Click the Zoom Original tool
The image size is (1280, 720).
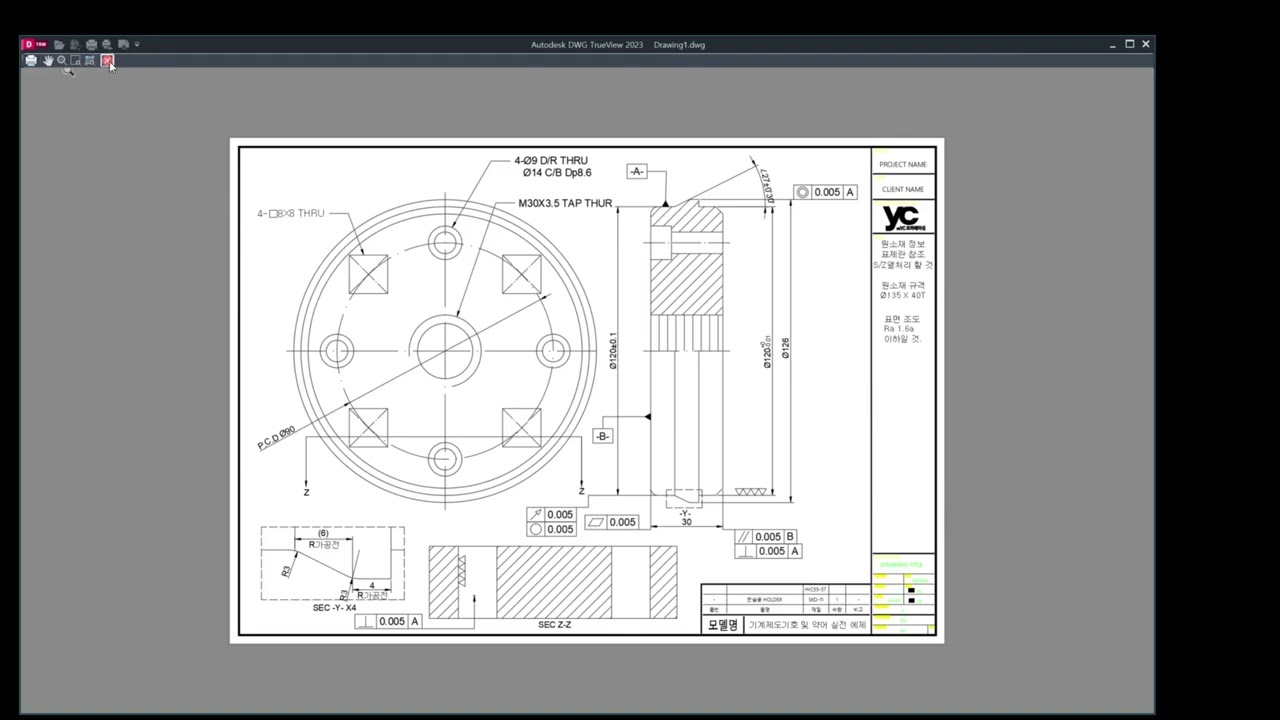point(90,61)
